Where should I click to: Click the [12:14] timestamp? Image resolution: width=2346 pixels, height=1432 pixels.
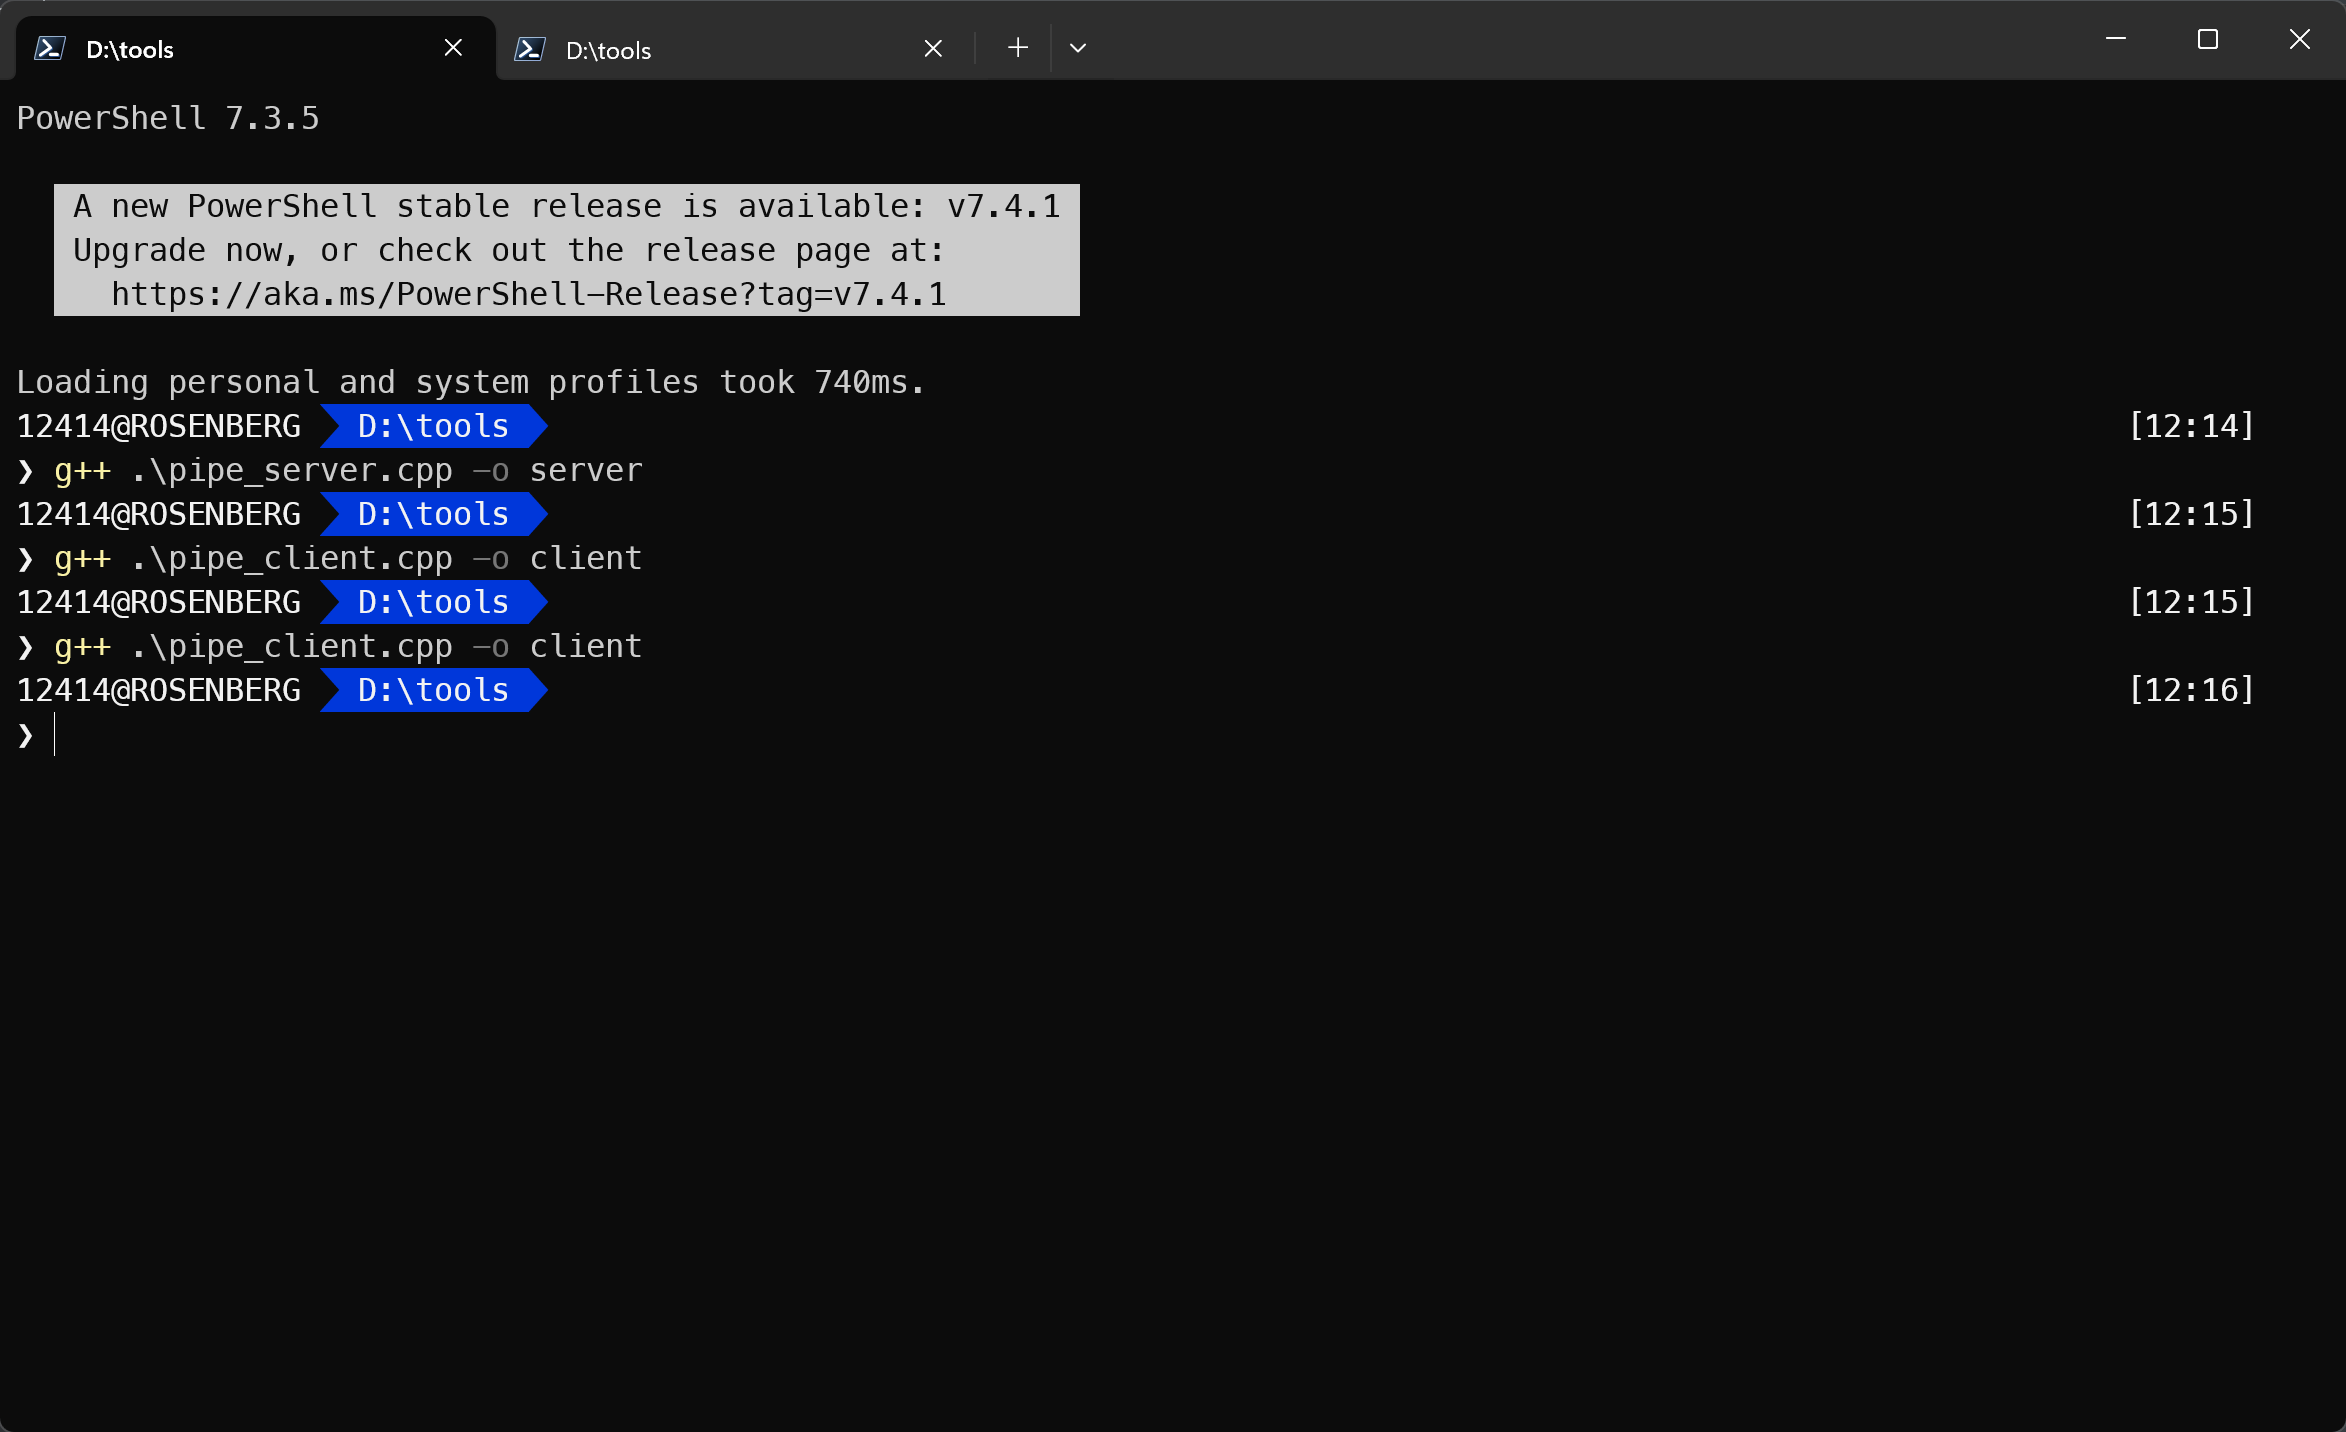pyautogui.click(x=2191, y=426)
